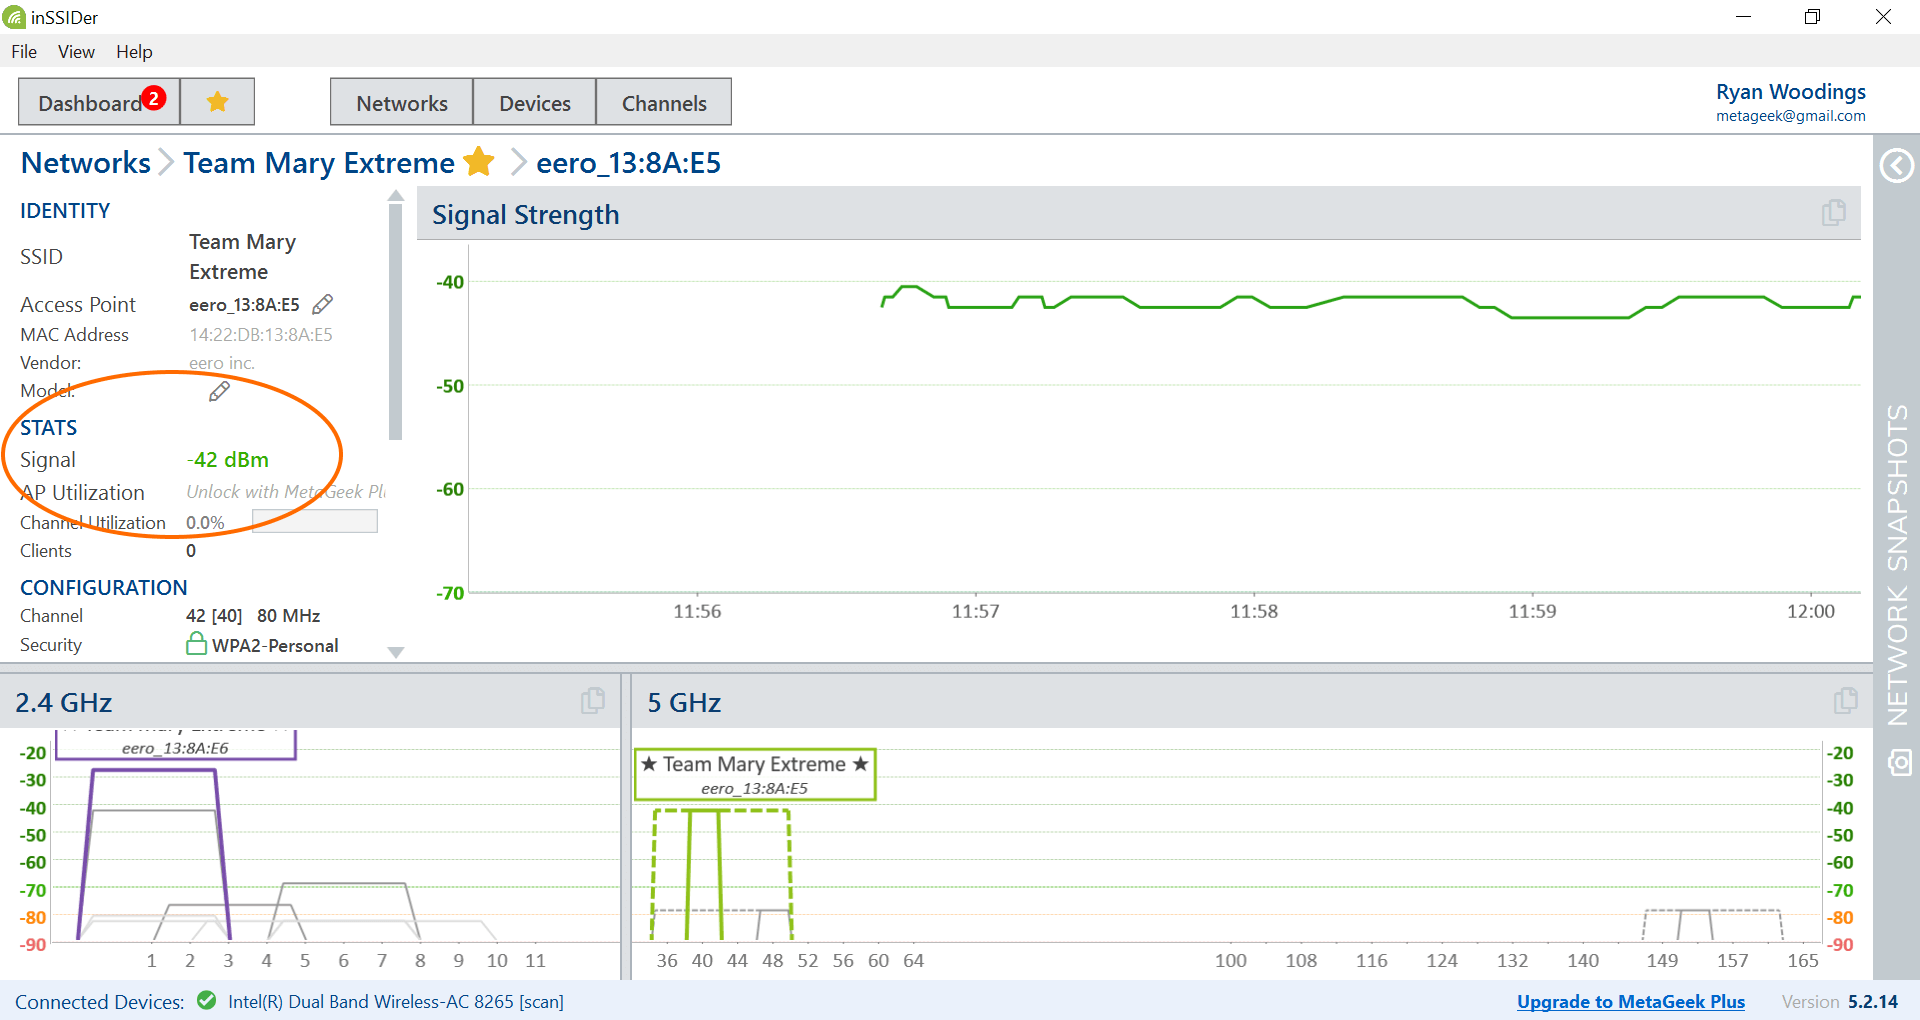Click the 2.4 GHz panel title
Screen dimensions: 1920x1020
pyautogui.click(x=64, y=703)
